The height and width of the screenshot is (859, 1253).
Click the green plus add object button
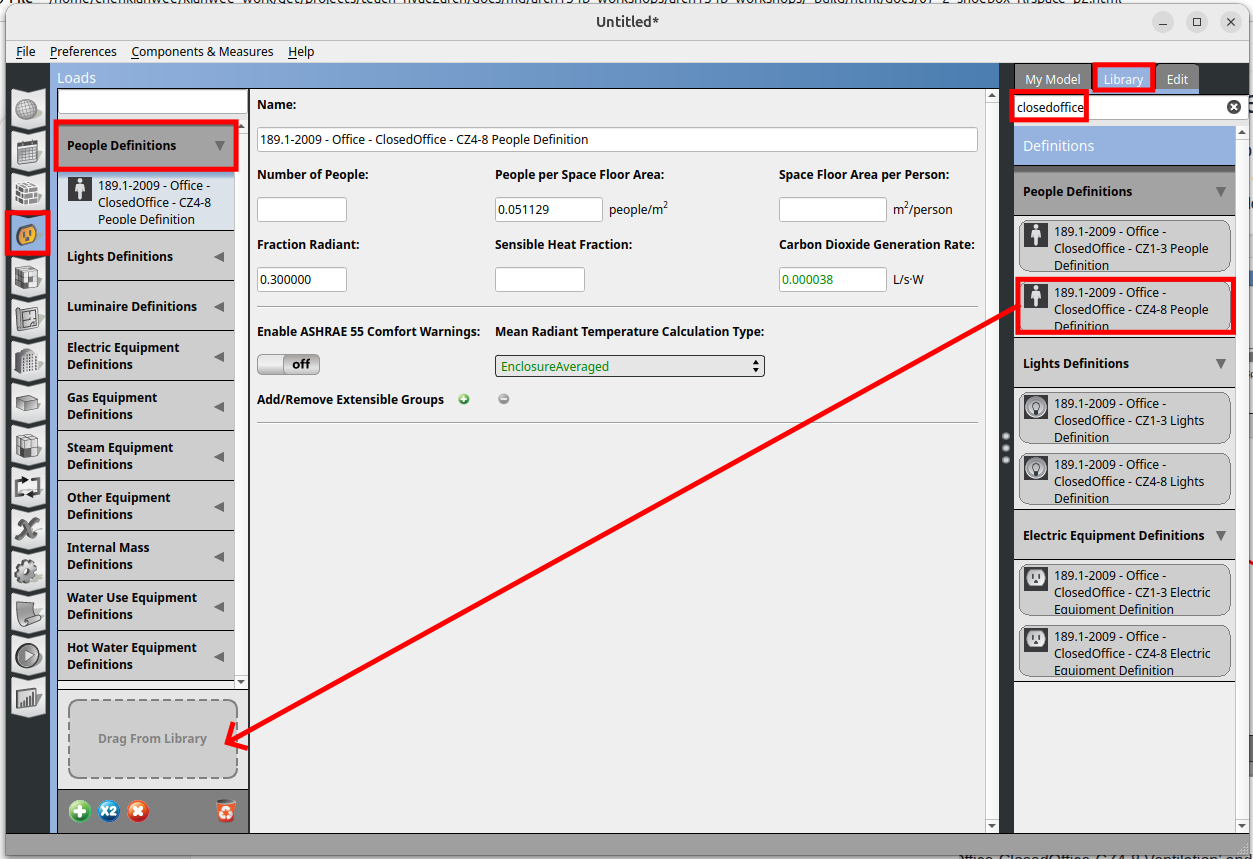click(x=80, y=811)
